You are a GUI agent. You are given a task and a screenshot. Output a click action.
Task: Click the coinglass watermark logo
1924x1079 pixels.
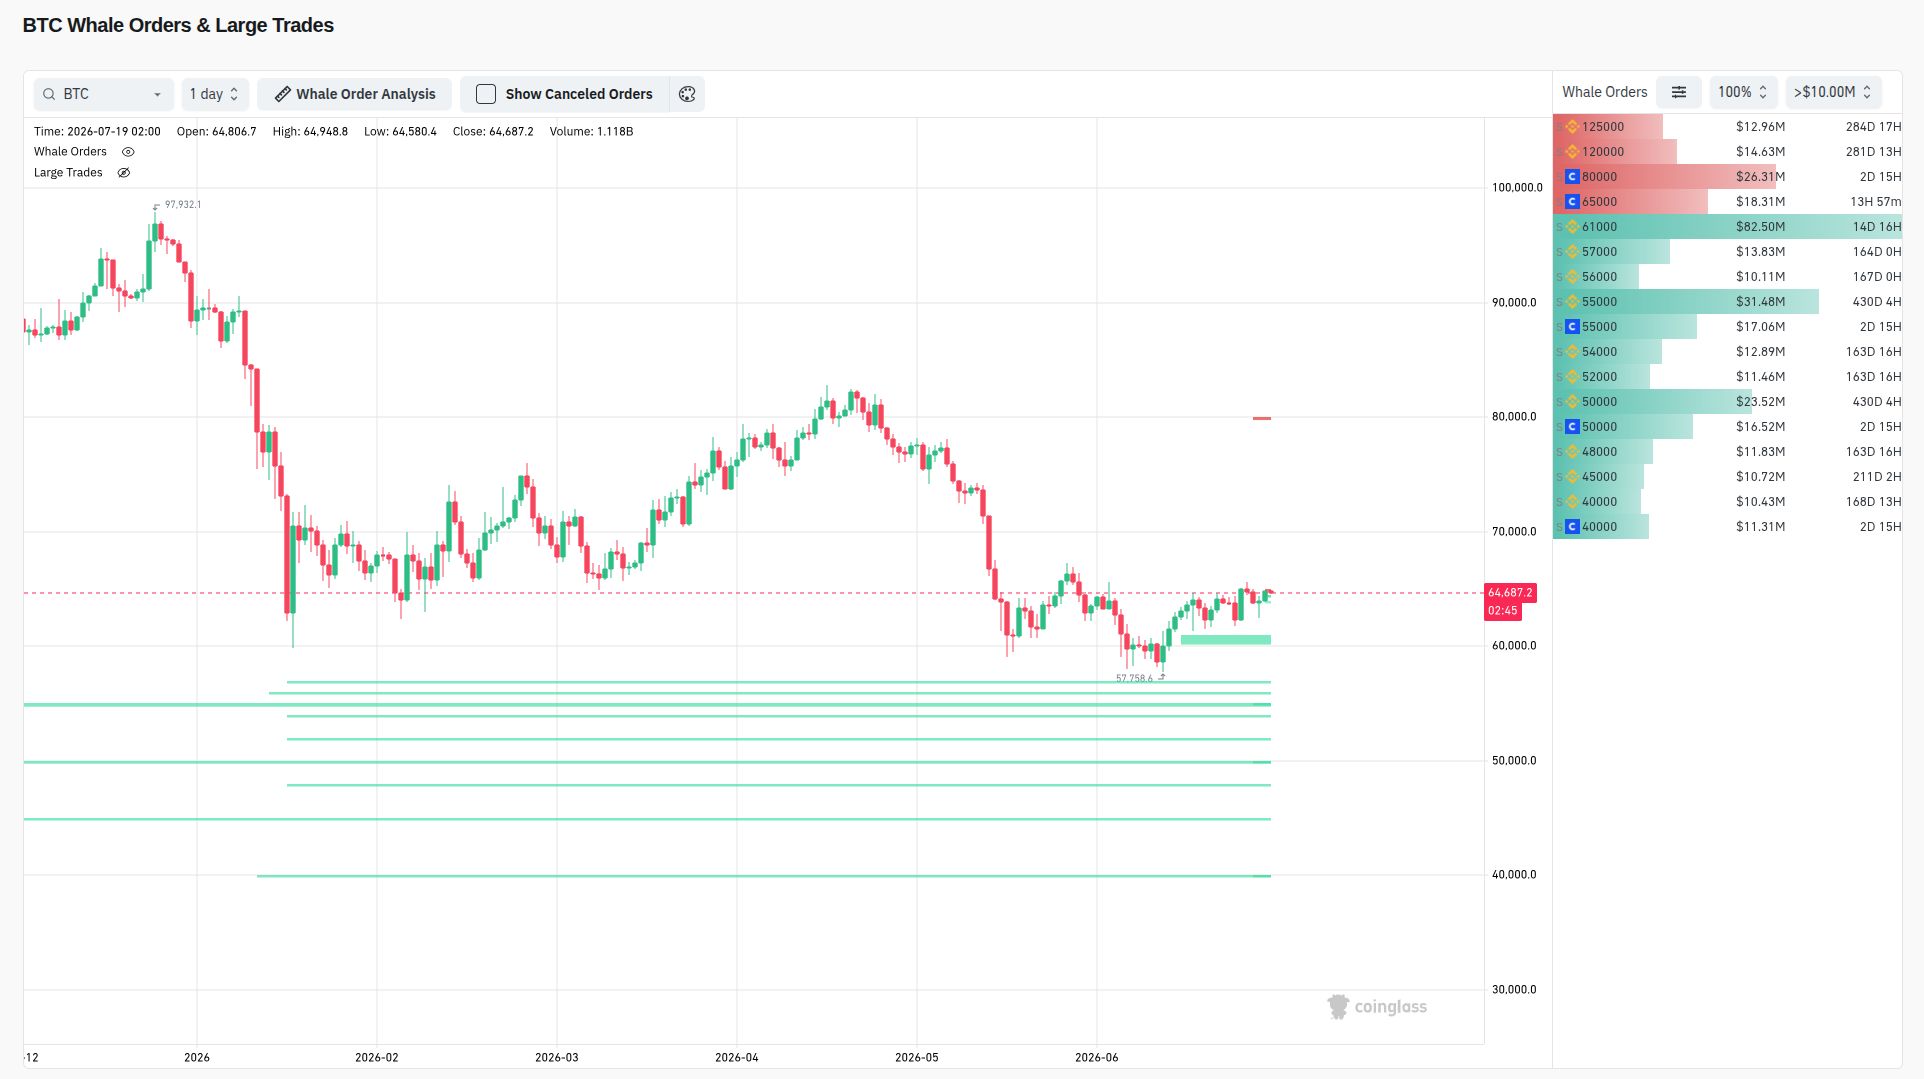[x=1377, y=1007]
